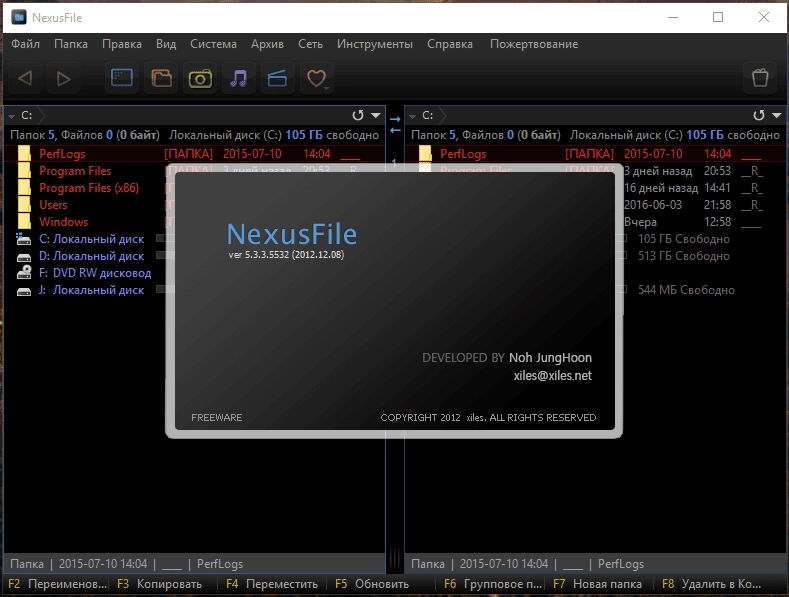Open the Архив menu
The image size is (789, 597).
click(267, 44)
